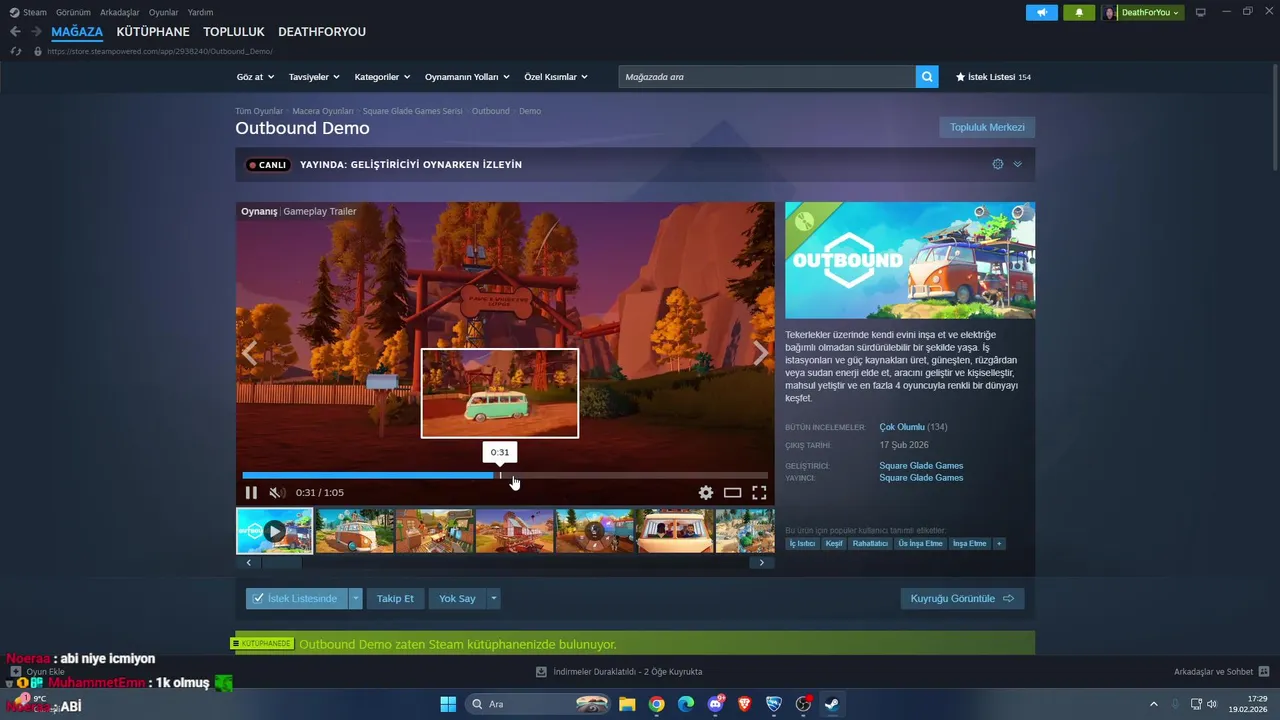Open Çok Olumlu reviews link

tap(902, 427)
